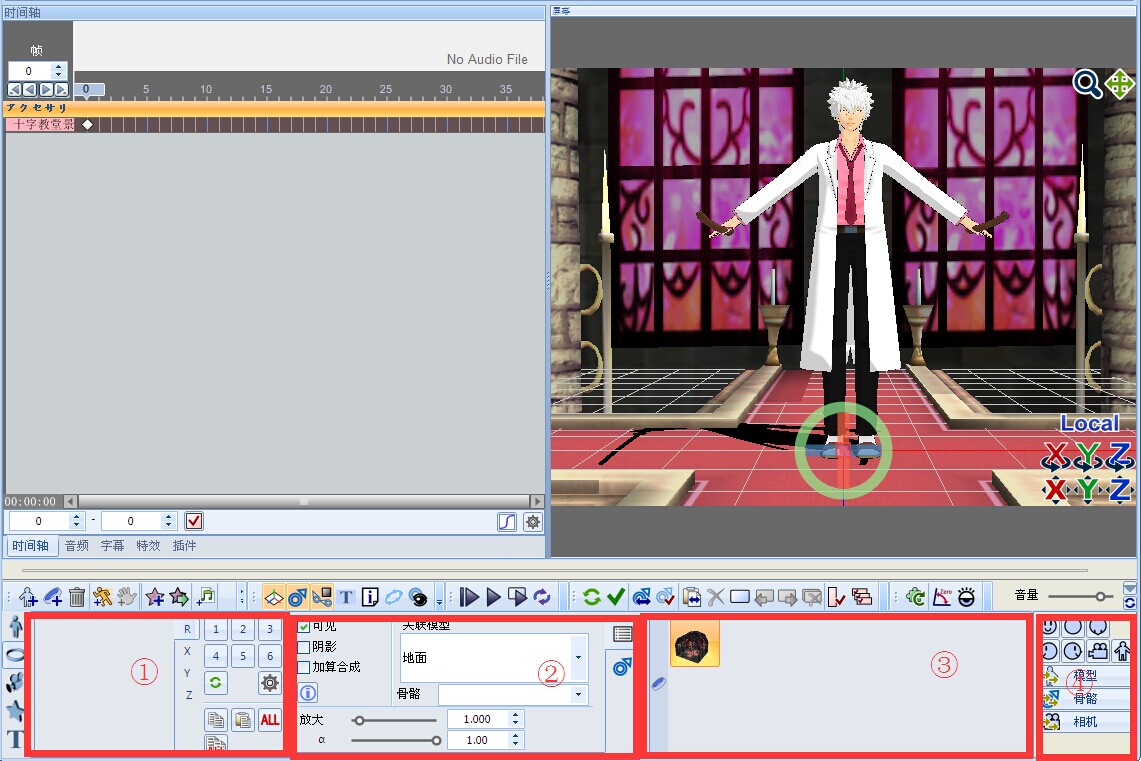Toggle the red checkmark box under timeline
Image resolution: width=1141 pixels, height=761 pixels.
tap(194, 521)
